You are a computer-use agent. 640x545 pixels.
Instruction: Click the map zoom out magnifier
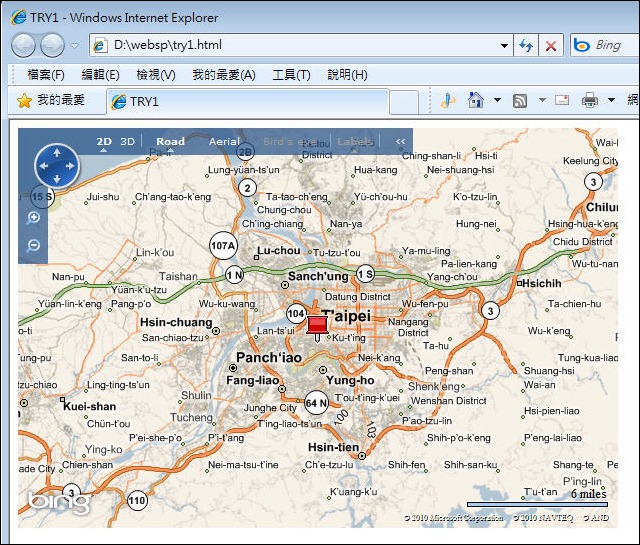tap(33, 246)
